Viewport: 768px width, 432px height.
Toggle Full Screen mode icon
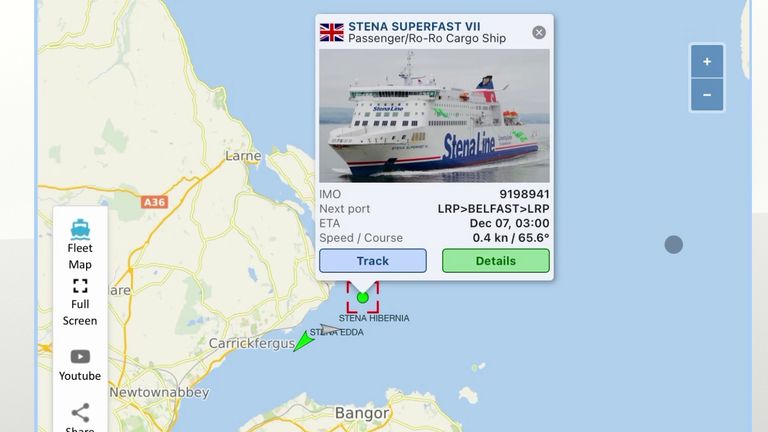80,286
